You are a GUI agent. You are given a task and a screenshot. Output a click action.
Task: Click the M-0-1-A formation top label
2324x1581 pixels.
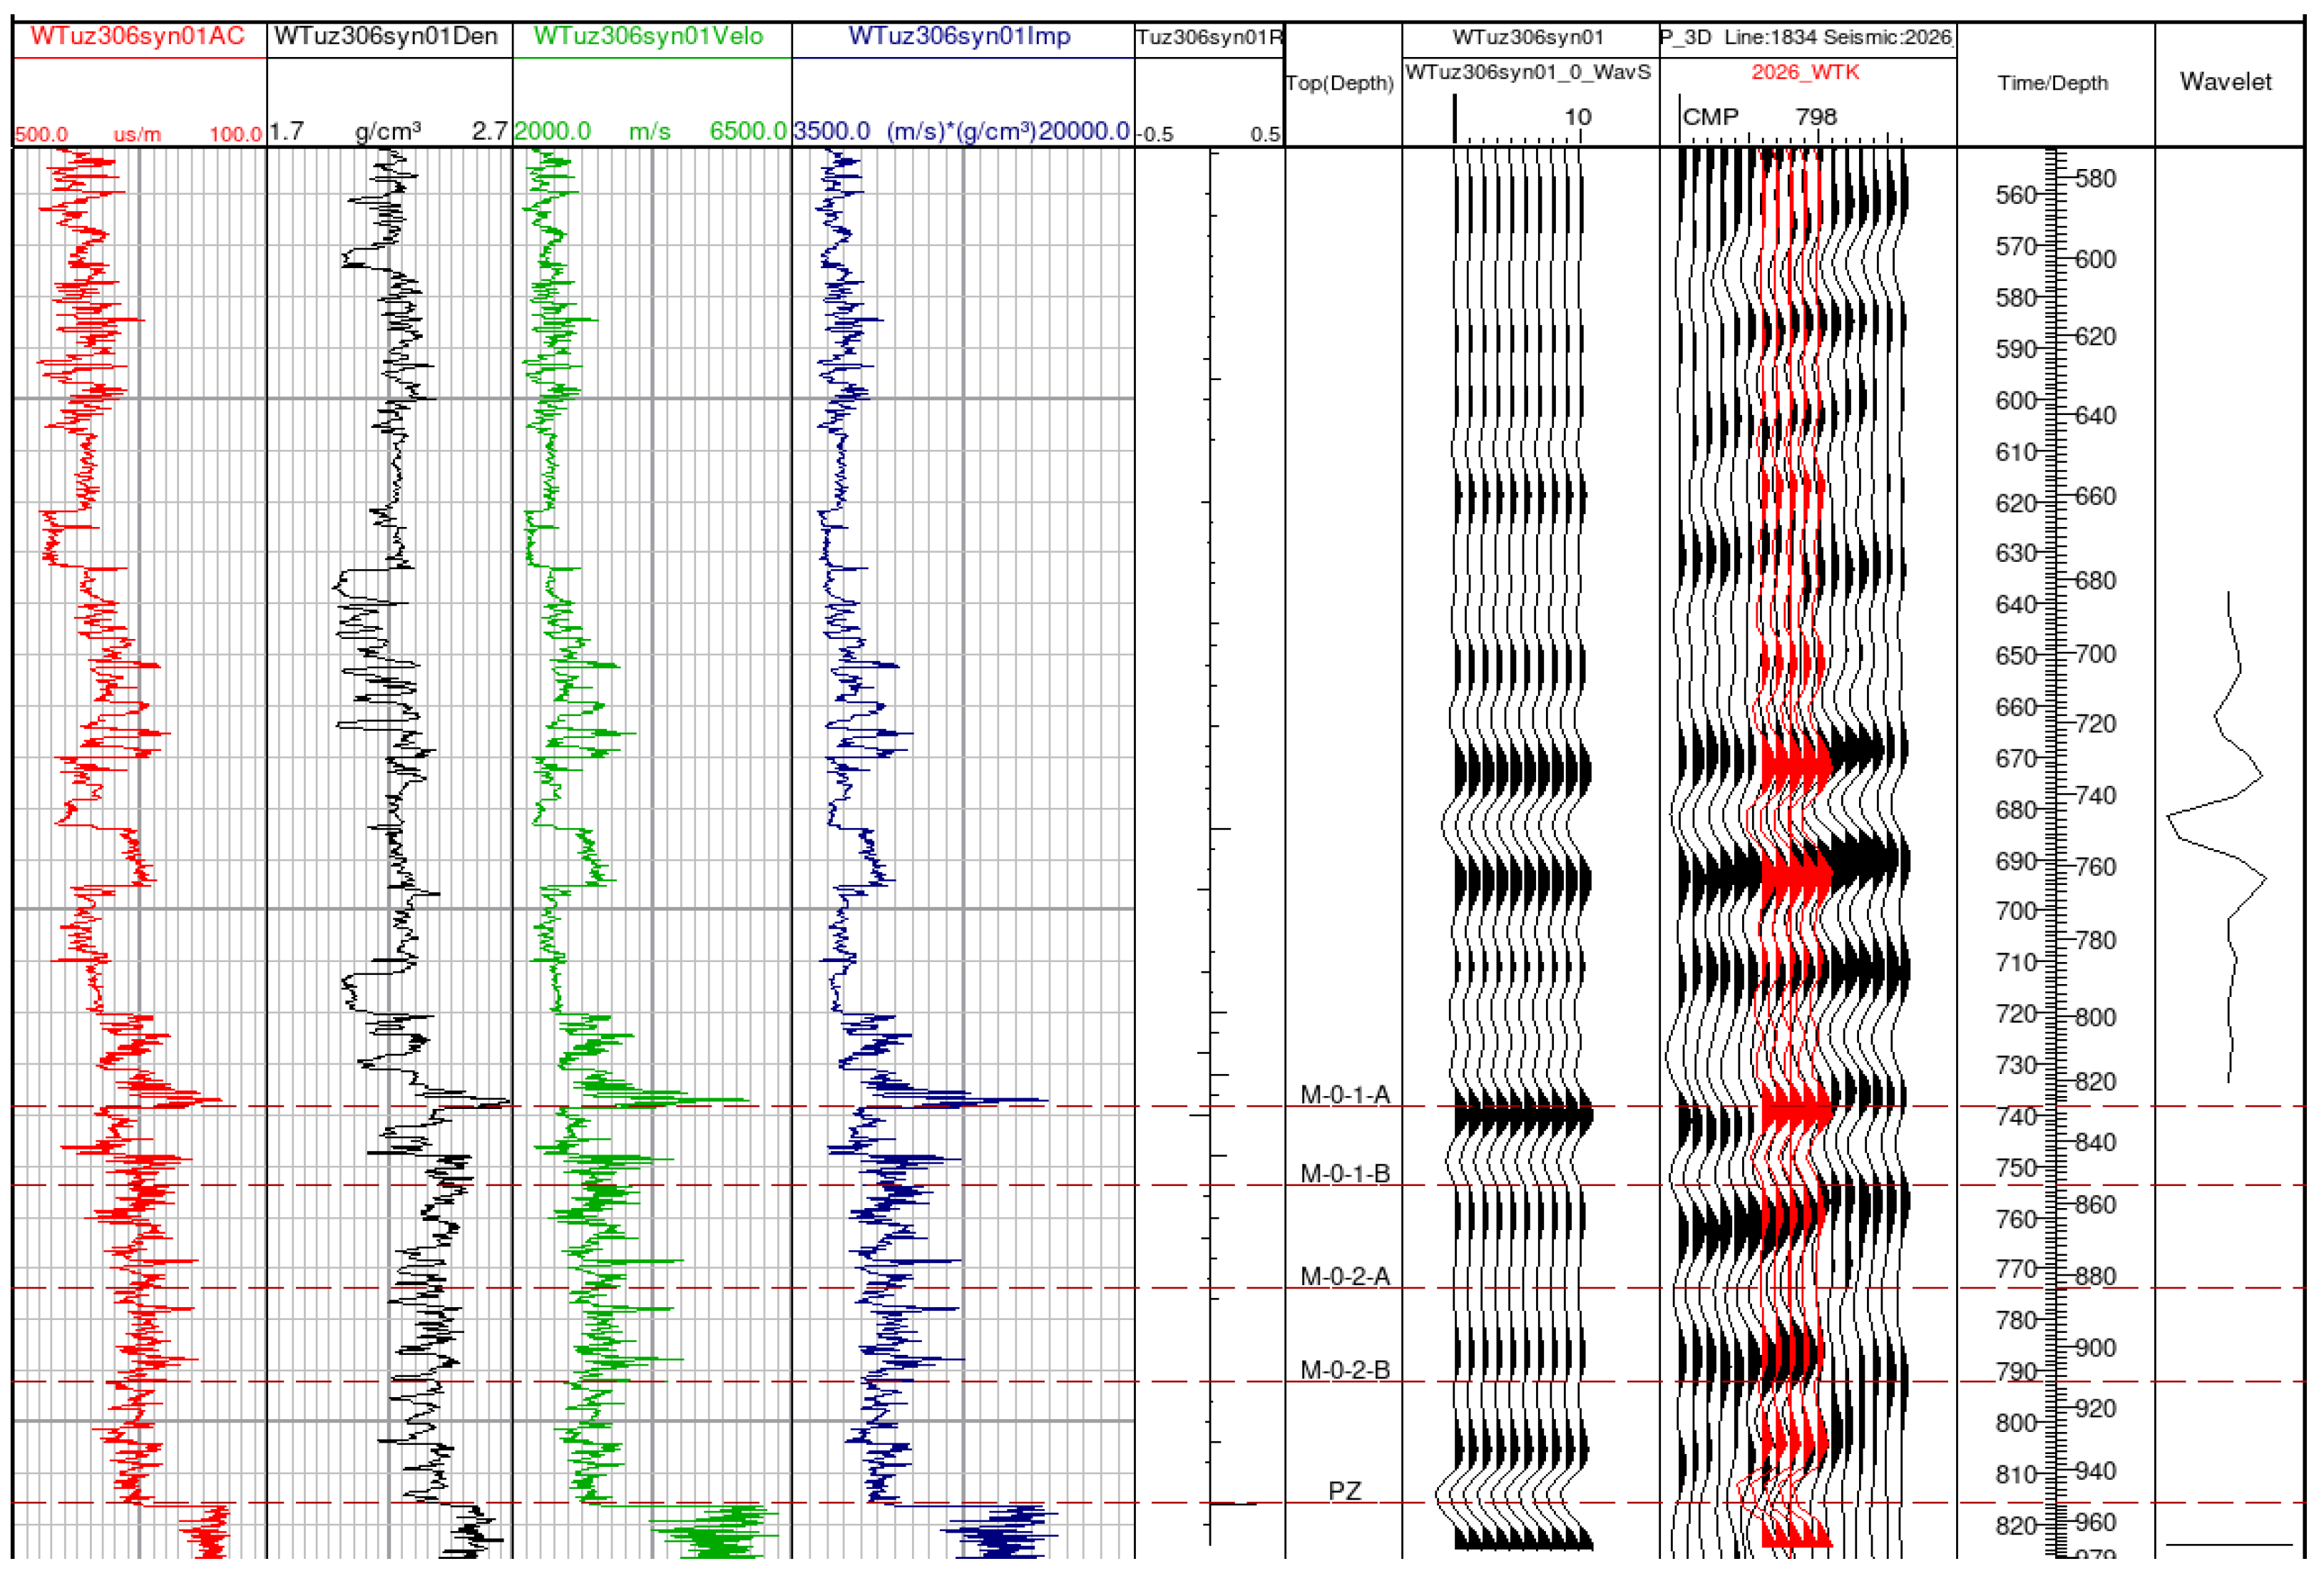[x=1345, y=1095]
